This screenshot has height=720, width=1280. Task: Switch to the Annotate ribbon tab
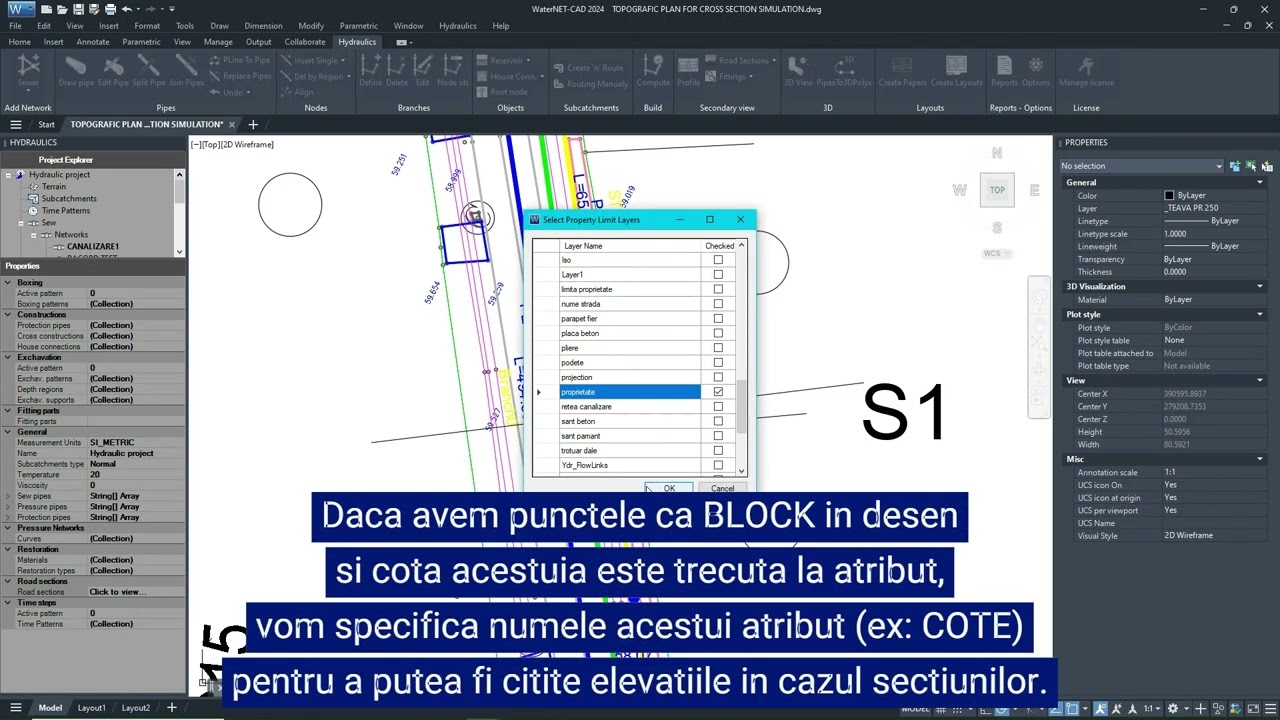(93, 42)
